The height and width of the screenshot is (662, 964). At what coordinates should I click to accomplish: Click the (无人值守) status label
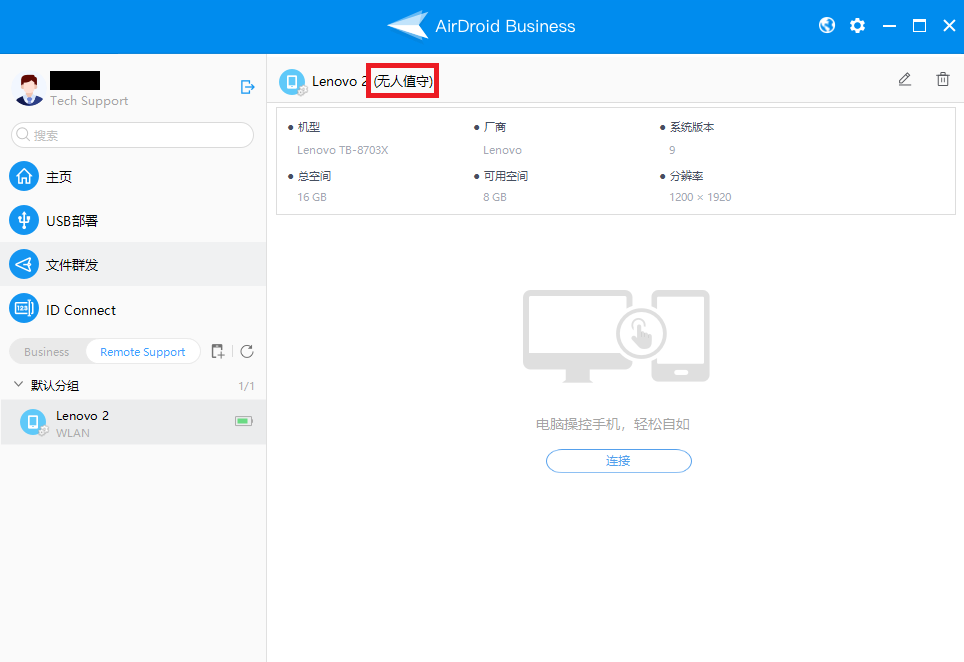(403, 81)
